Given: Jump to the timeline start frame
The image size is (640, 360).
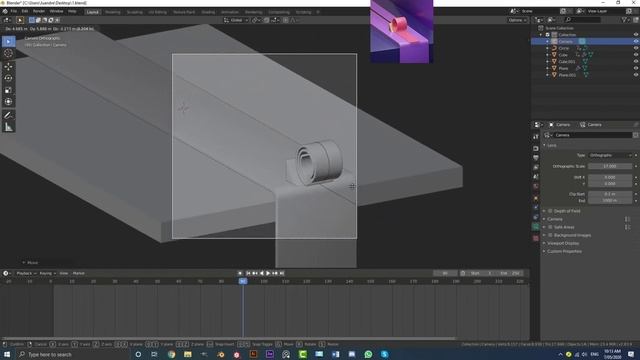Looking at the screenshot, I should click(x=248, y=273).
